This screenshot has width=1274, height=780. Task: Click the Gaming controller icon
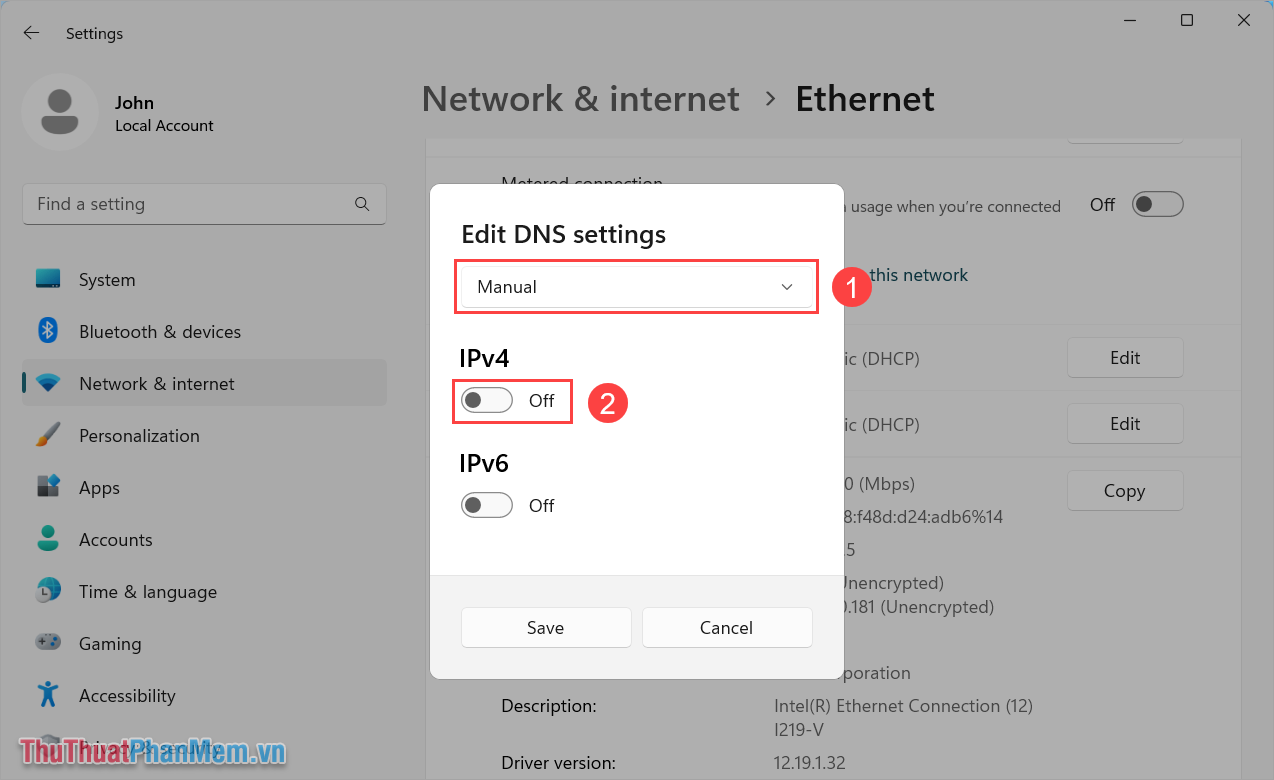point(48,643)
